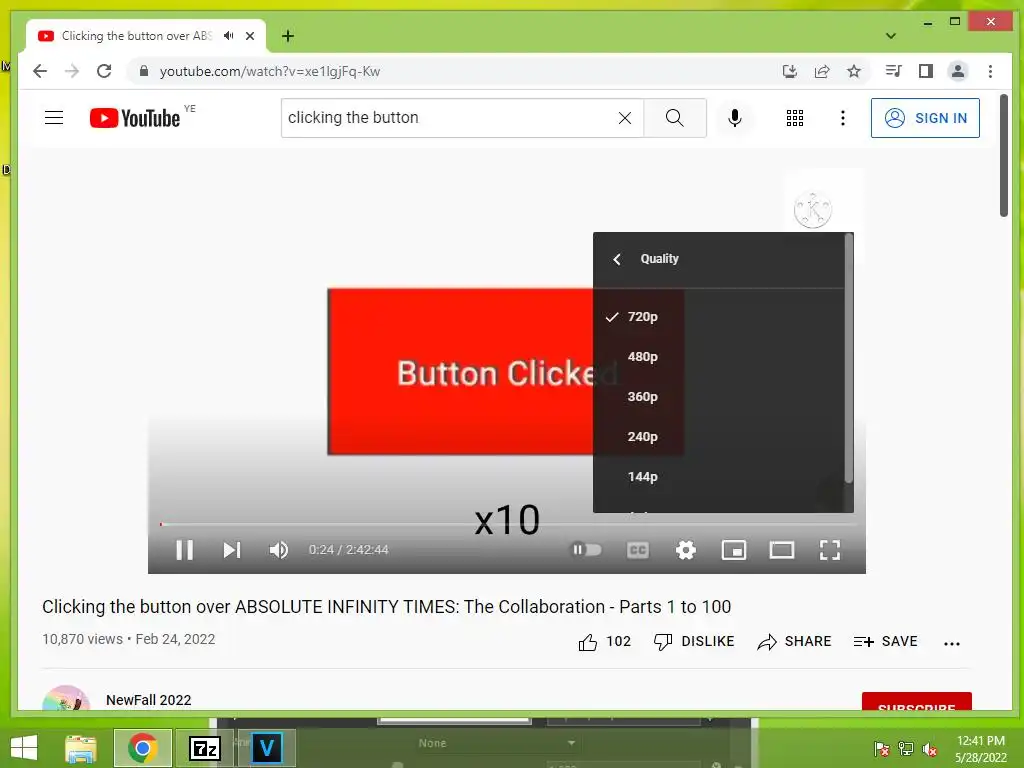Open 7-Zip from taskbar
The height and width of the screenshot is (768, 1024).
click(x=204, y=748)
